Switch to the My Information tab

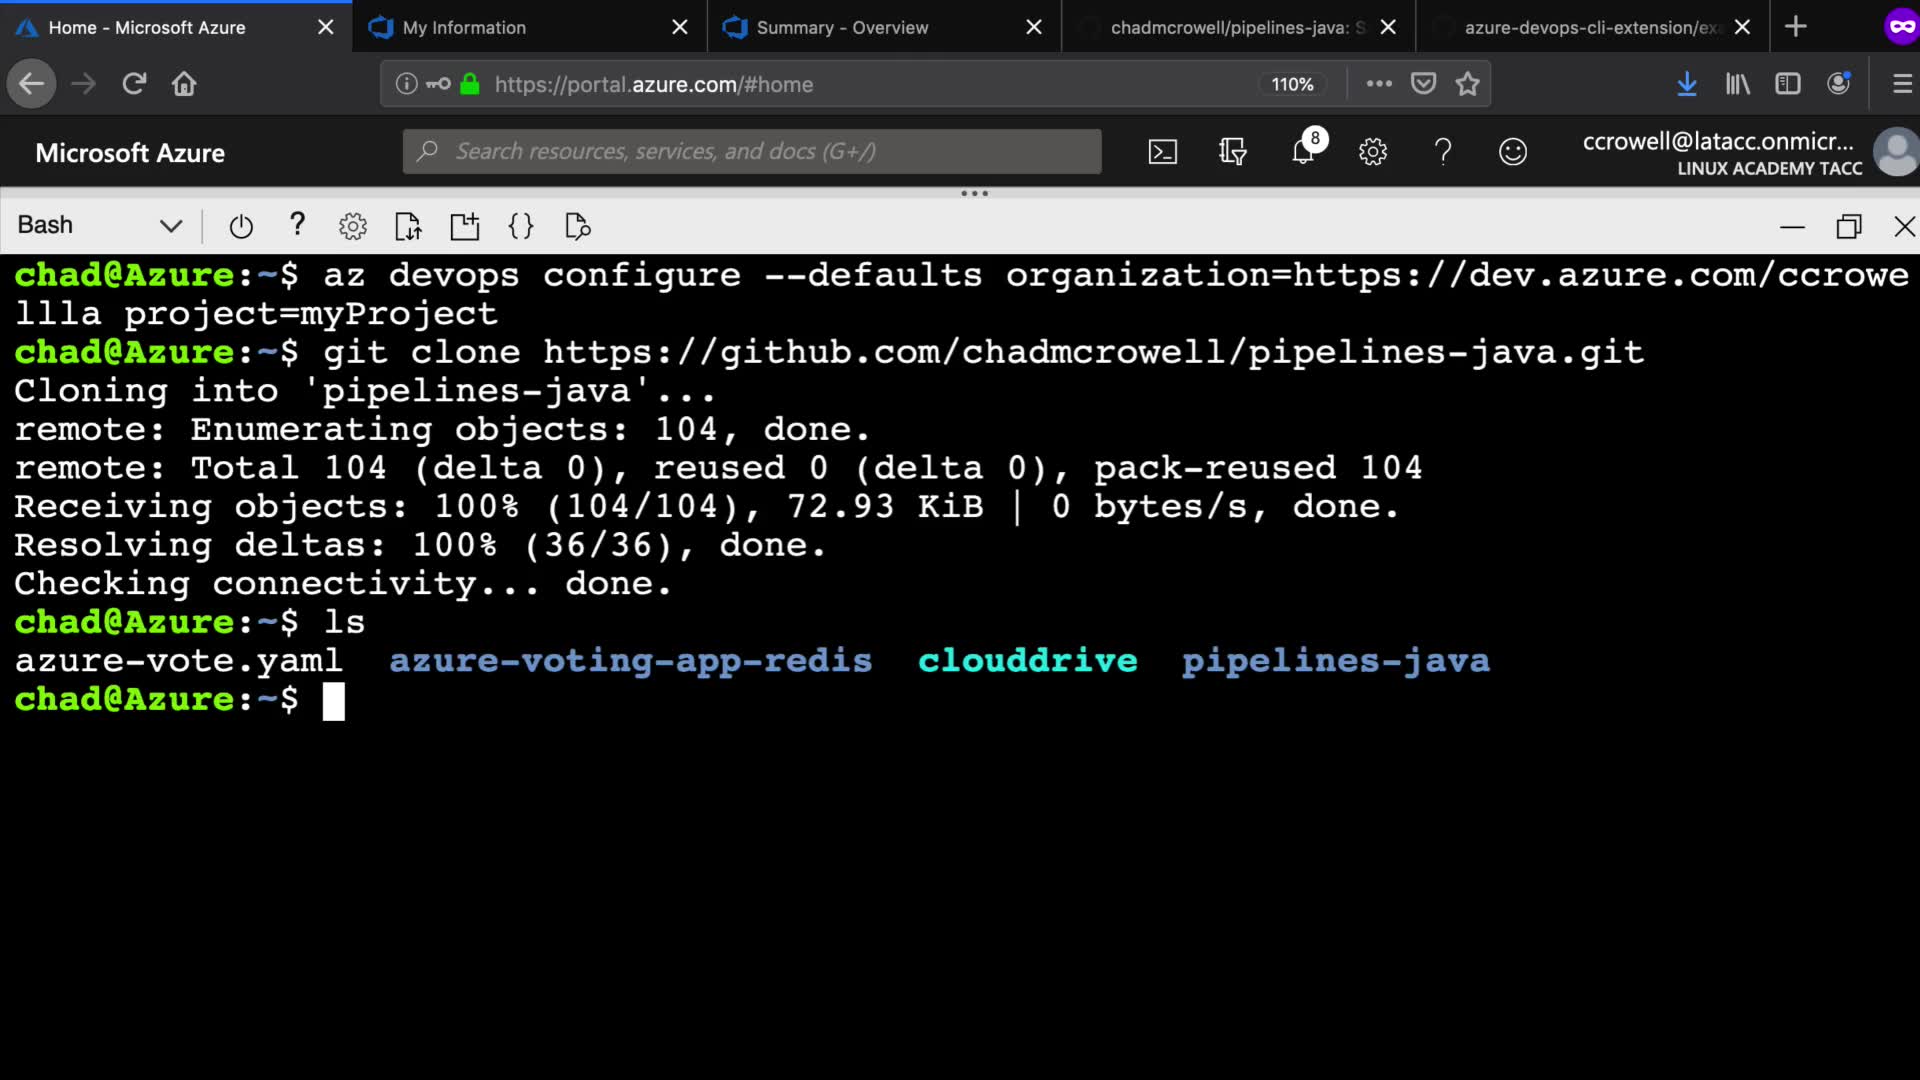[464, 27]
